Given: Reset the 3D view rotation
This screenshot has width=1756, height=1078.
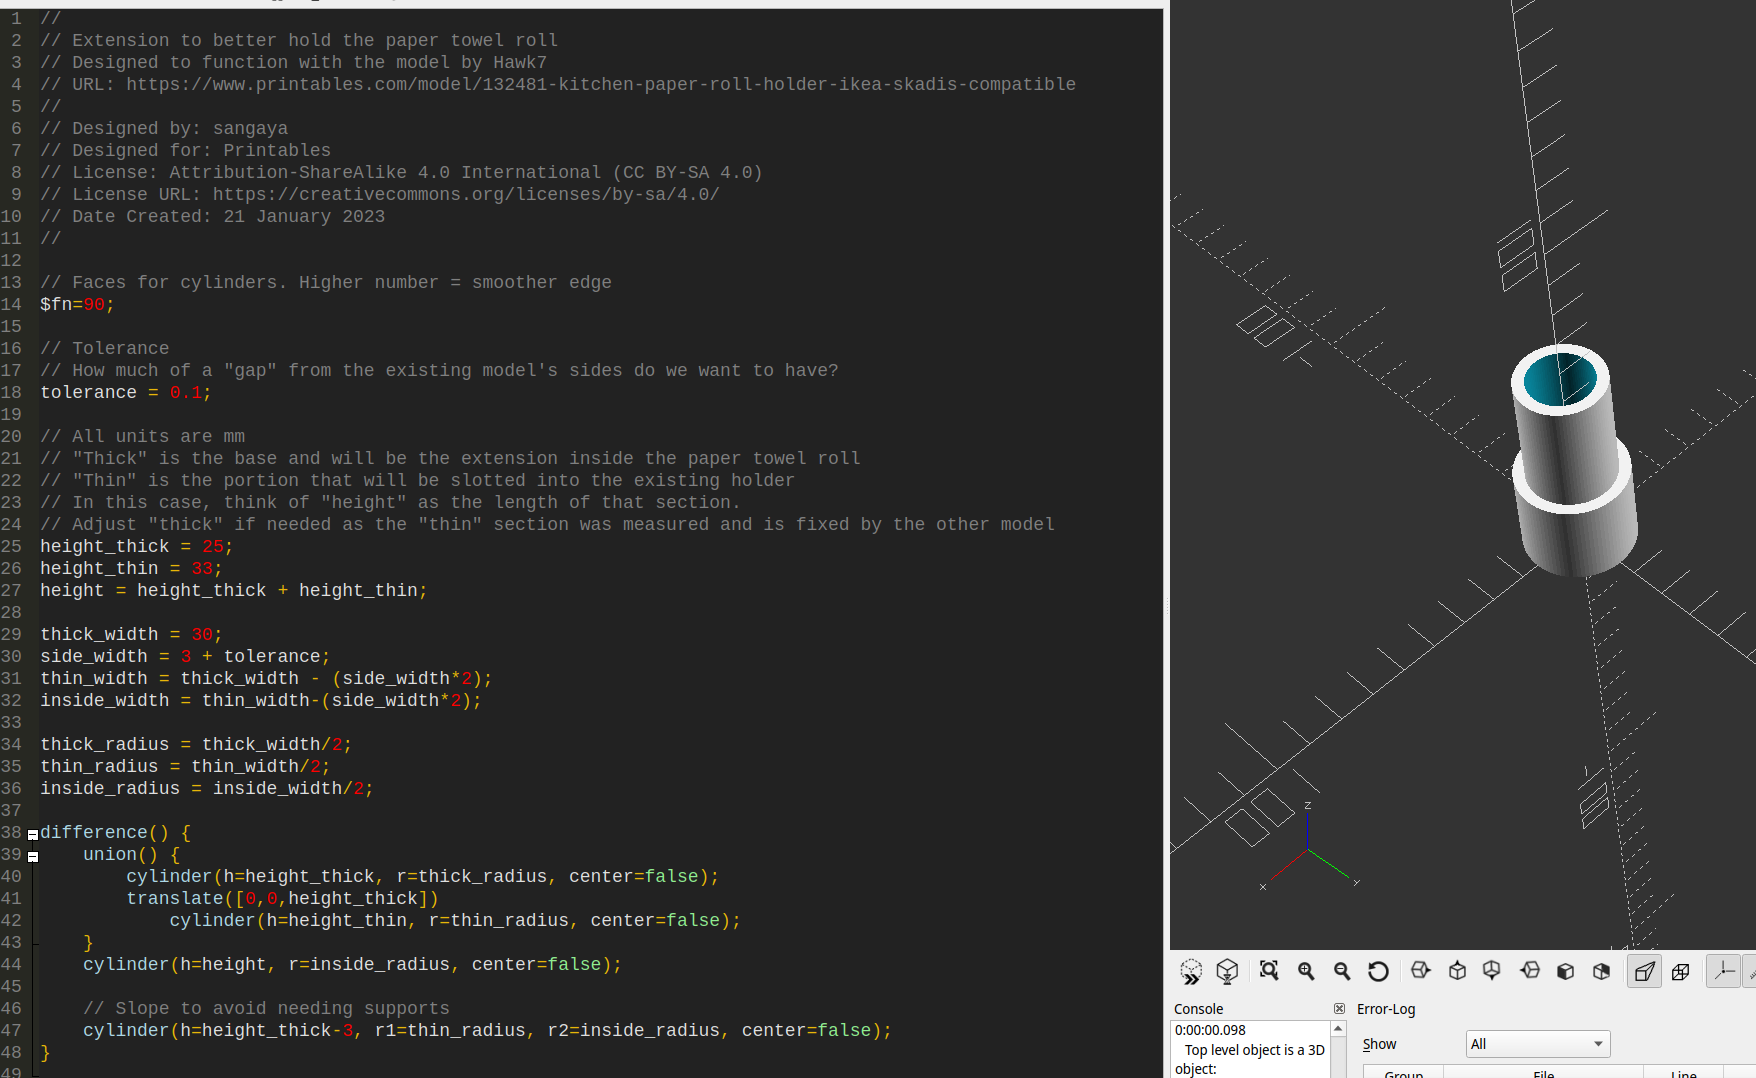Looking at the screenshot, I should (x=1378, y=971).
